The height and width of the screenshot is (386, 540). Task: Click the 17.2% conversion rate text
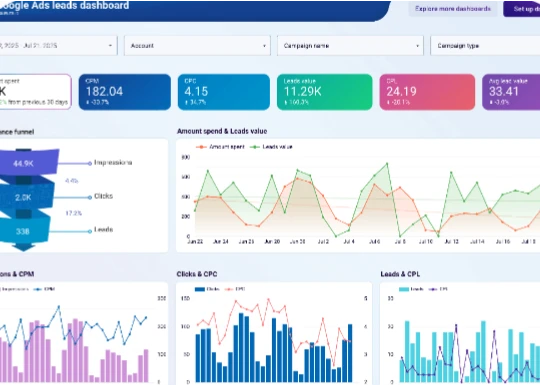(x=74, y=213)
